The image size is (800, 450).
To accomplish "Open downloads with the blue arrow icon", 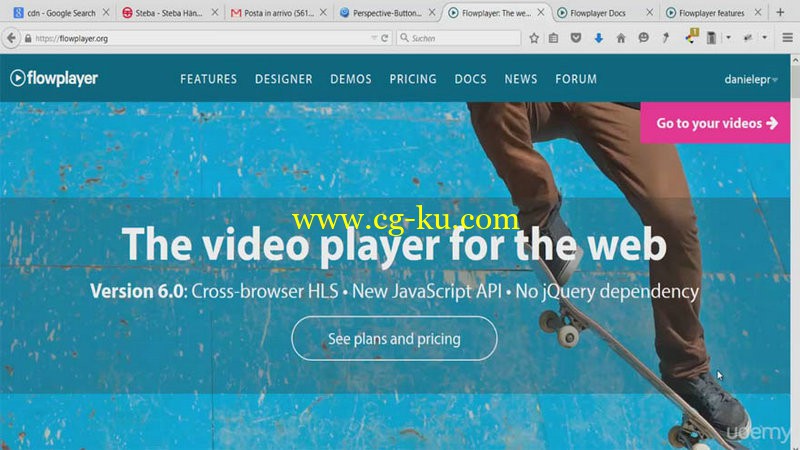I will click(598, 38).
